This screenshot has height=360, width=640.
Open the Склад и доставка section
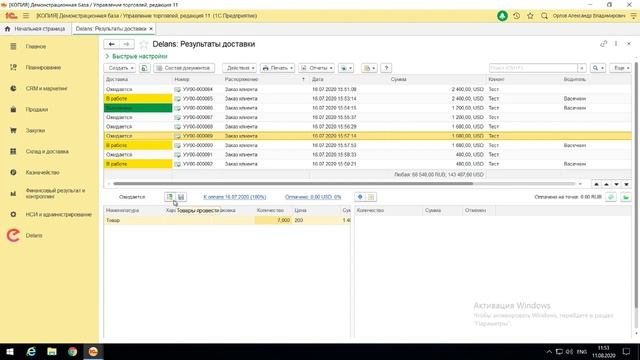(x=47, y=151)
